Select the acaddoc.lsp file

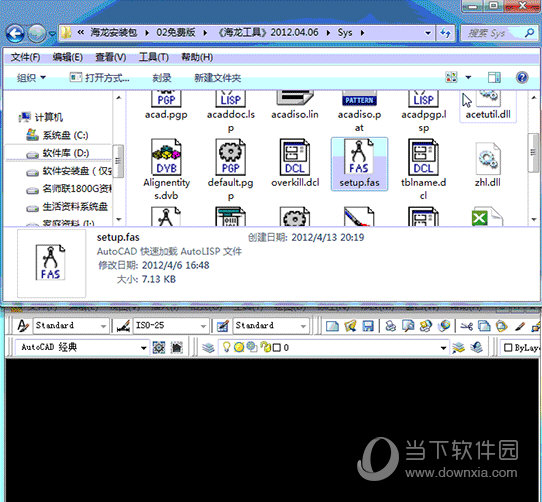pos(231,111)
